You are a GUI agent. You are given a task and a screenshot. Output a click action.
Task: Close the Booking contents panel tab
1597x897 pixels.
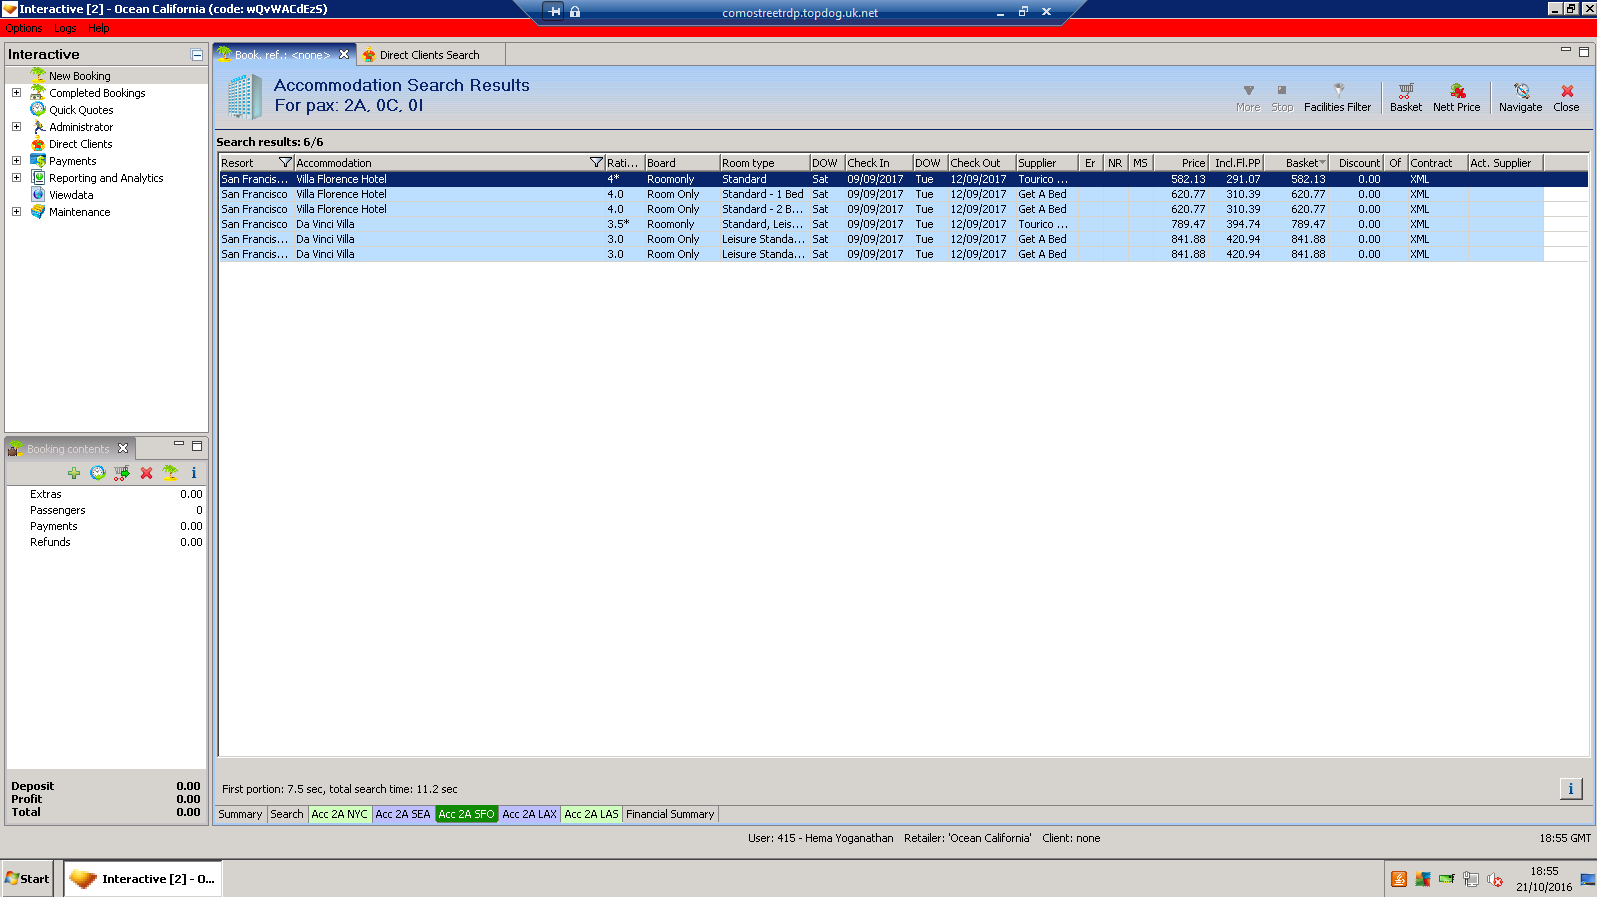[x=123, y=448]
